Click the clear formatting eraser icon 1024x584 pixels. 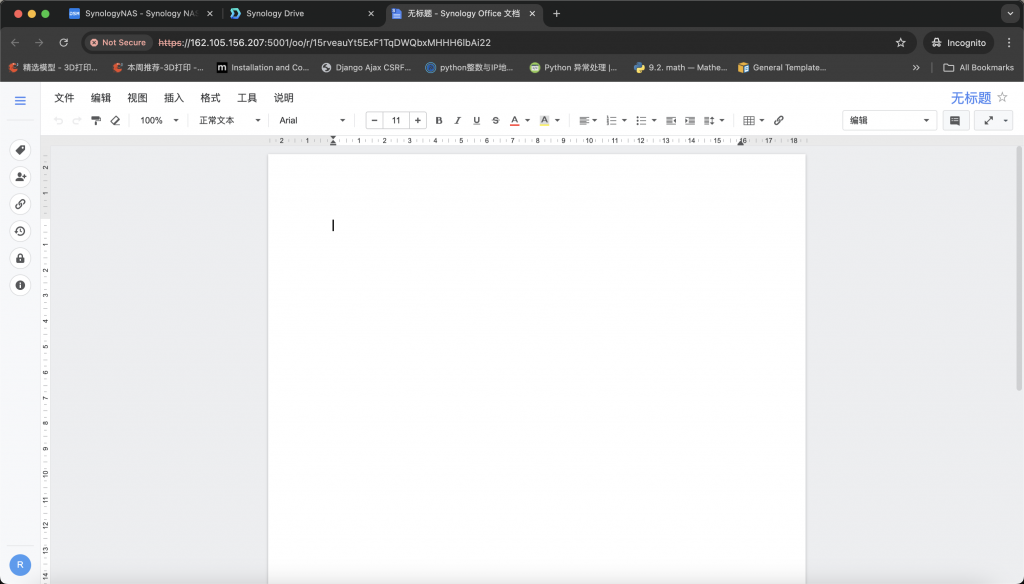[x=115, y=120]
